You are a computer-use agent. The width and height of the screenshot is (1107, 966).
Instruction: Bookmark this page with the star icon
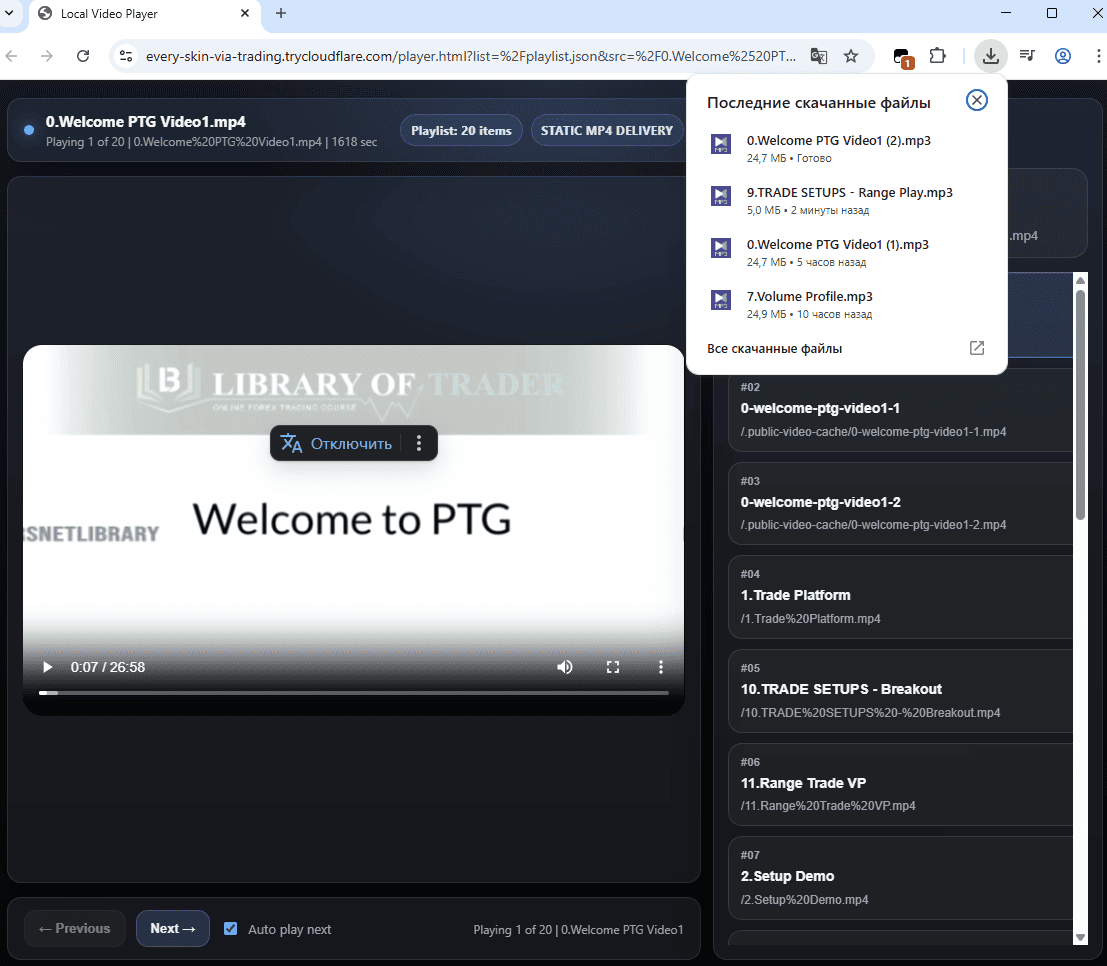[x=851, y=56]
